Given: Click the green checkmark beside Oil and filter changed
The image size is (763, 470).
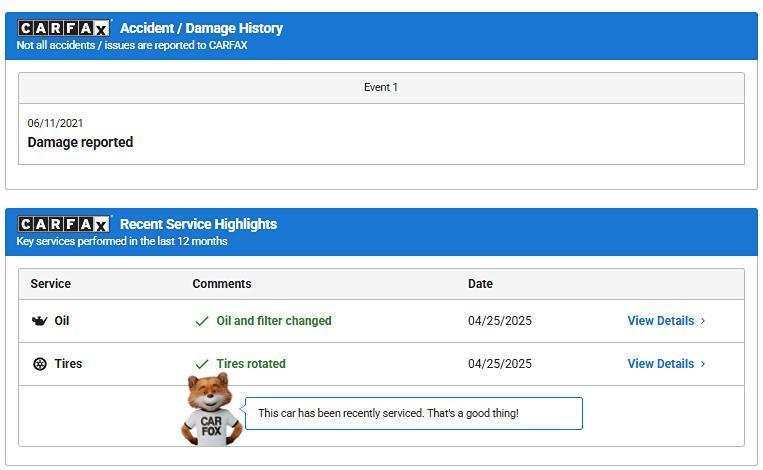Looking at the screenshot, I should point(201,321).
